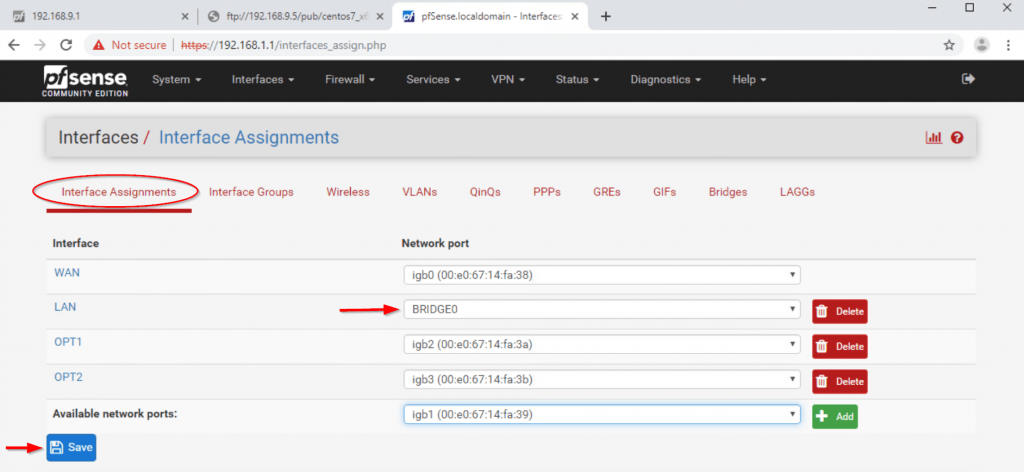This screenshot has height=472, width=1024.
Task: Bookmark this page with star icon
Action: pos(949,45)
